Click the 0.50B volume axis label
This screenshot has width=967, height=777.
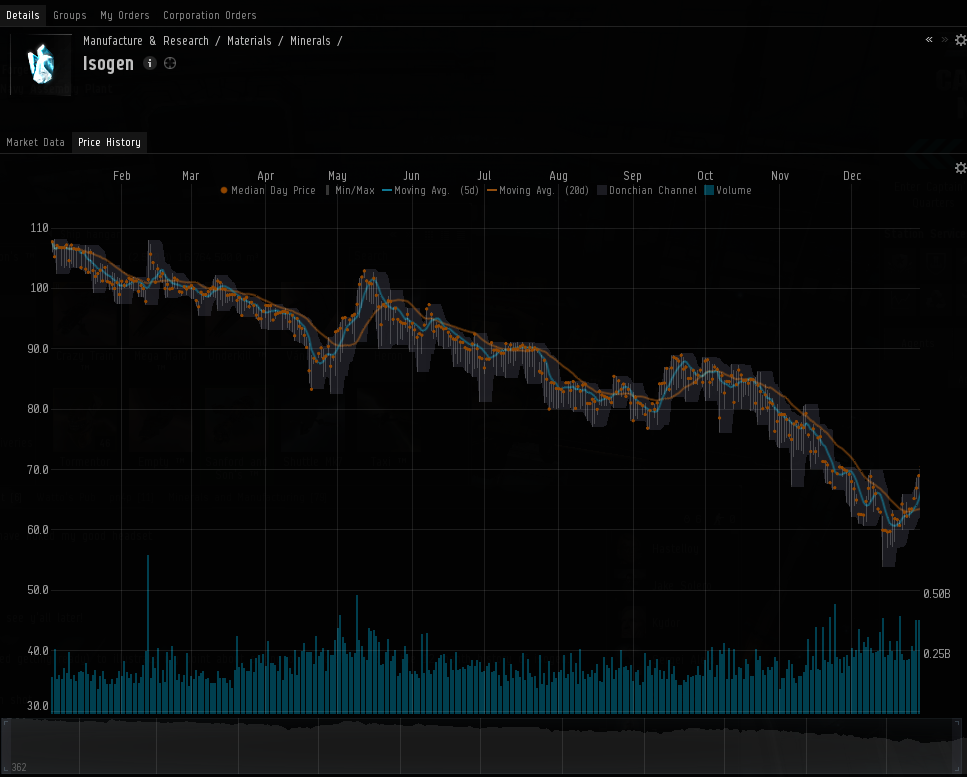click(936, 594)
